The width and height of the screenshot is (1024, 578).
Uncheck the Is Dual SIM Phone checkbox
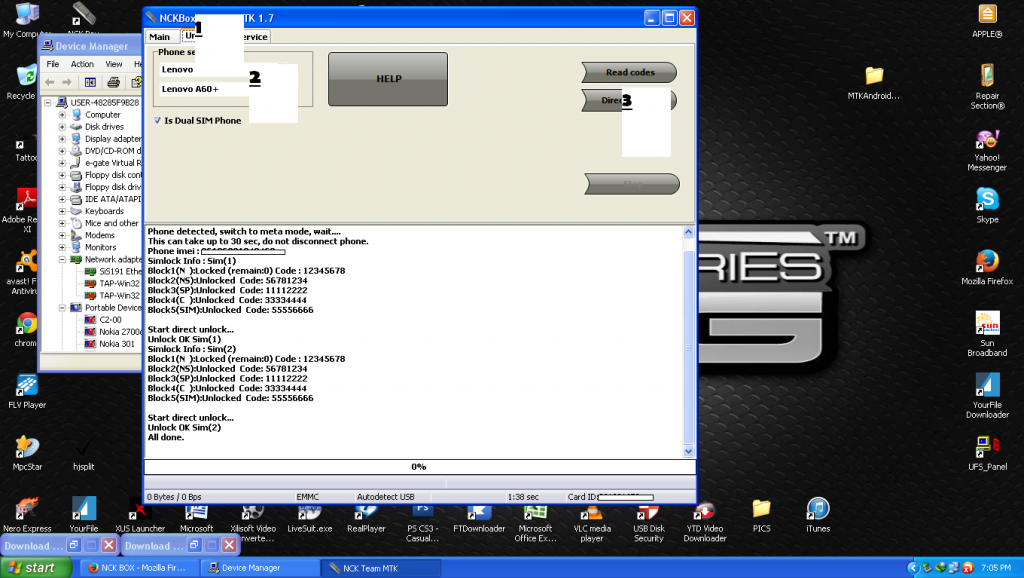[x=157, y=120]
